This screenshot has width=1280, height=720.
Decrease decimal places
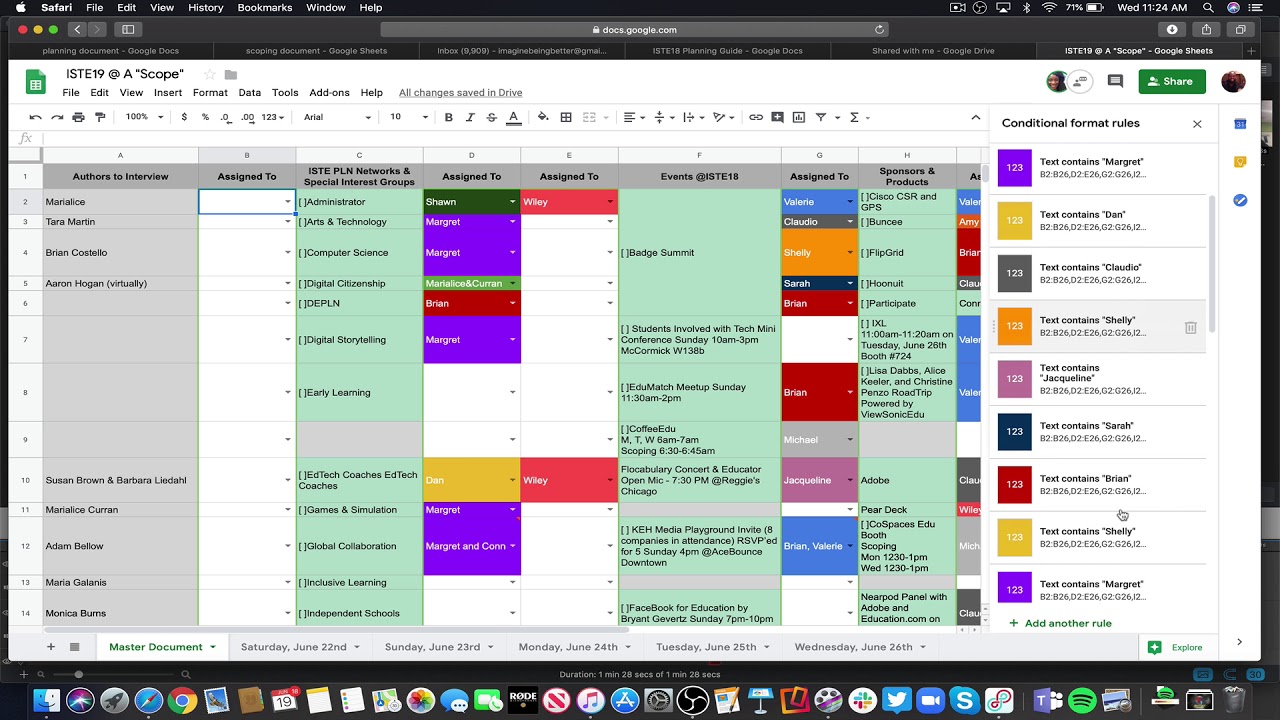[x=226, y=117]
